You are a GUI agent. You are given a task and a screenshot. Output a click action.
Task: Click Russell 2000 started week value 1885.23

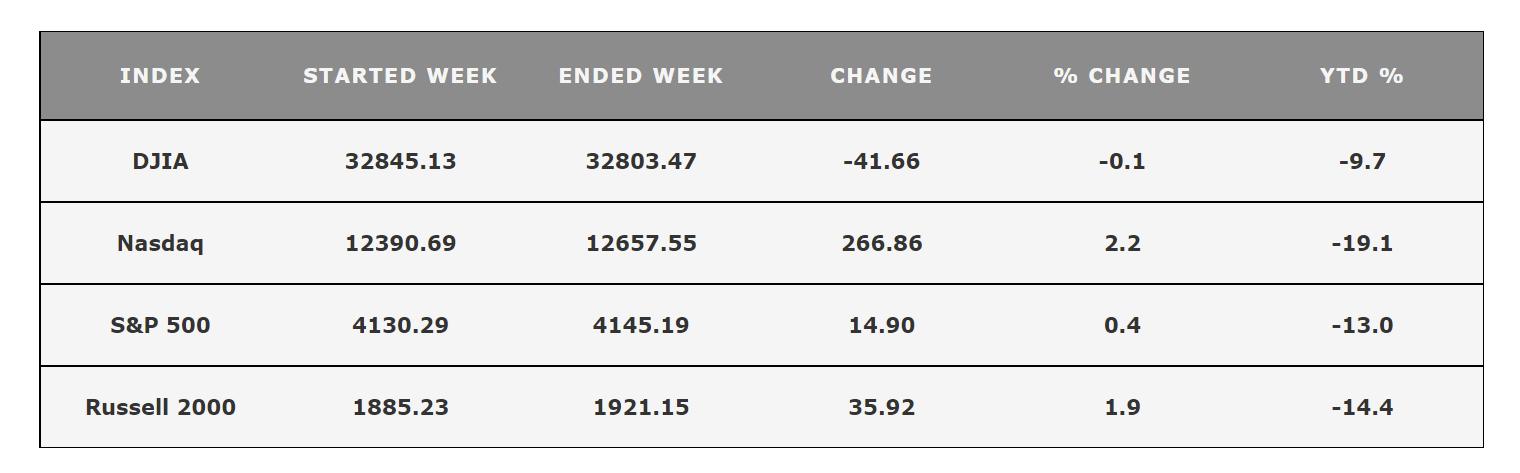pyautogui.click(x=400, y=407)
